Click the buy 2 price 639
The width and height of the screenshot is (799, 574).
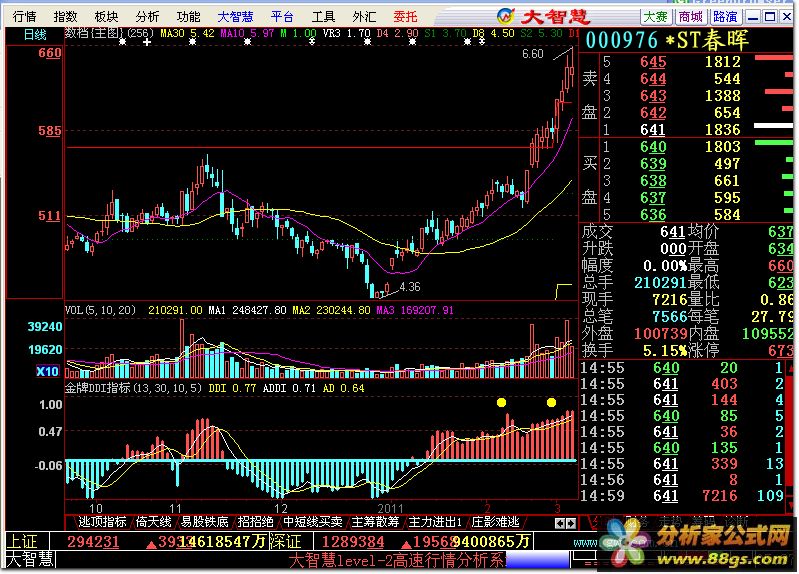click(653, 164)
